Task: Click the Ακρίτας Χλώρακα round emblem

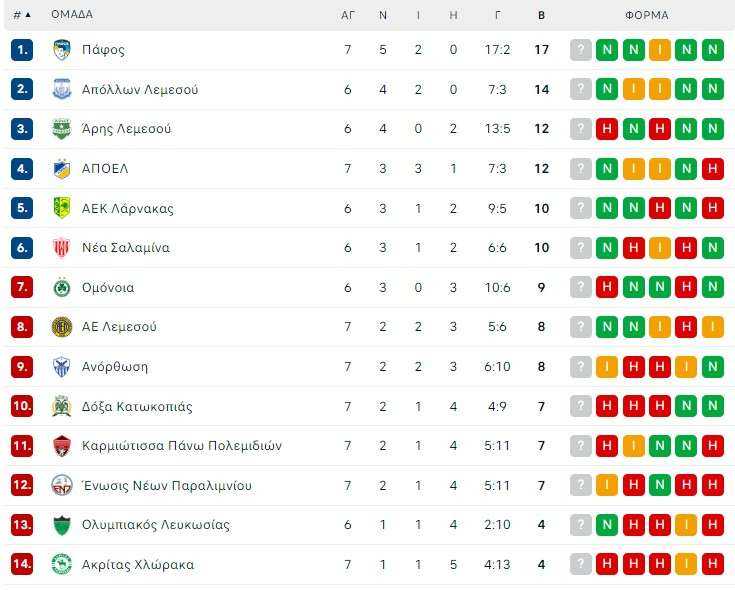Action: [61, 564]
